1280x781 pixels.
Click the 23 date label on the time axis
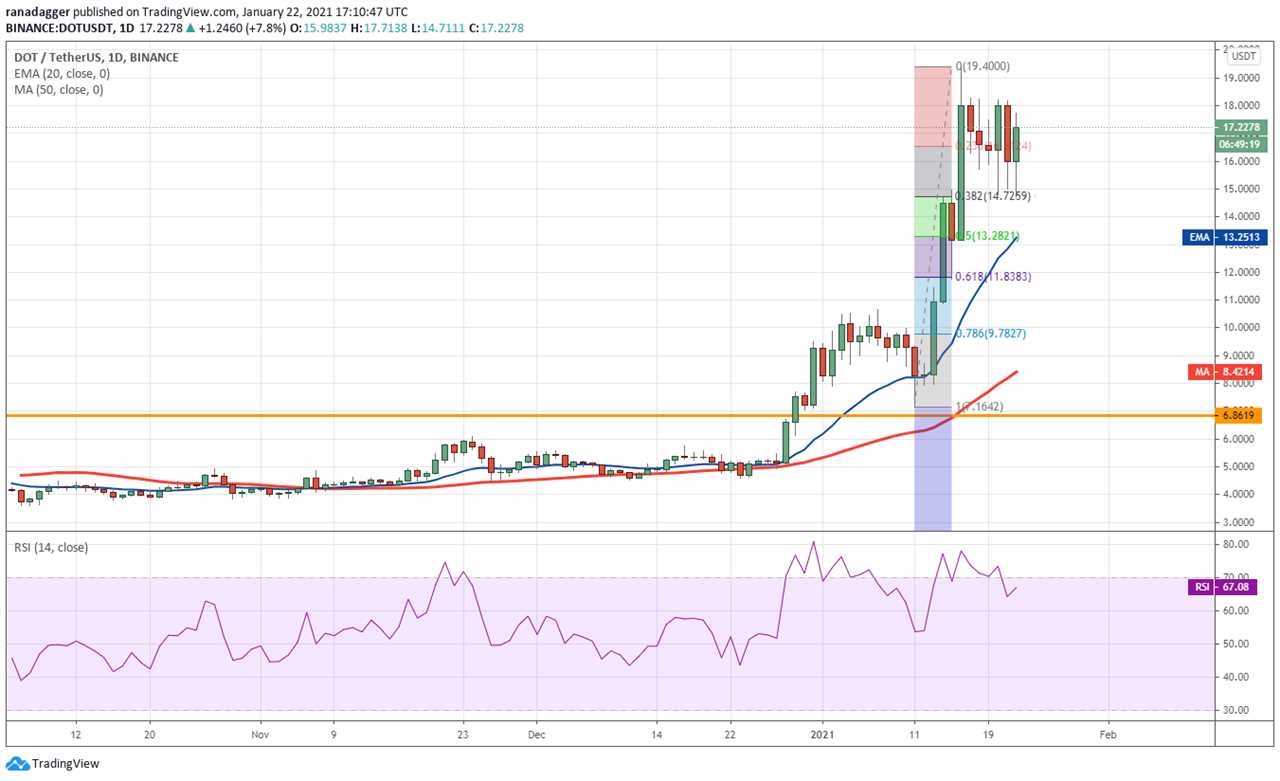click(x=462, y=733)
